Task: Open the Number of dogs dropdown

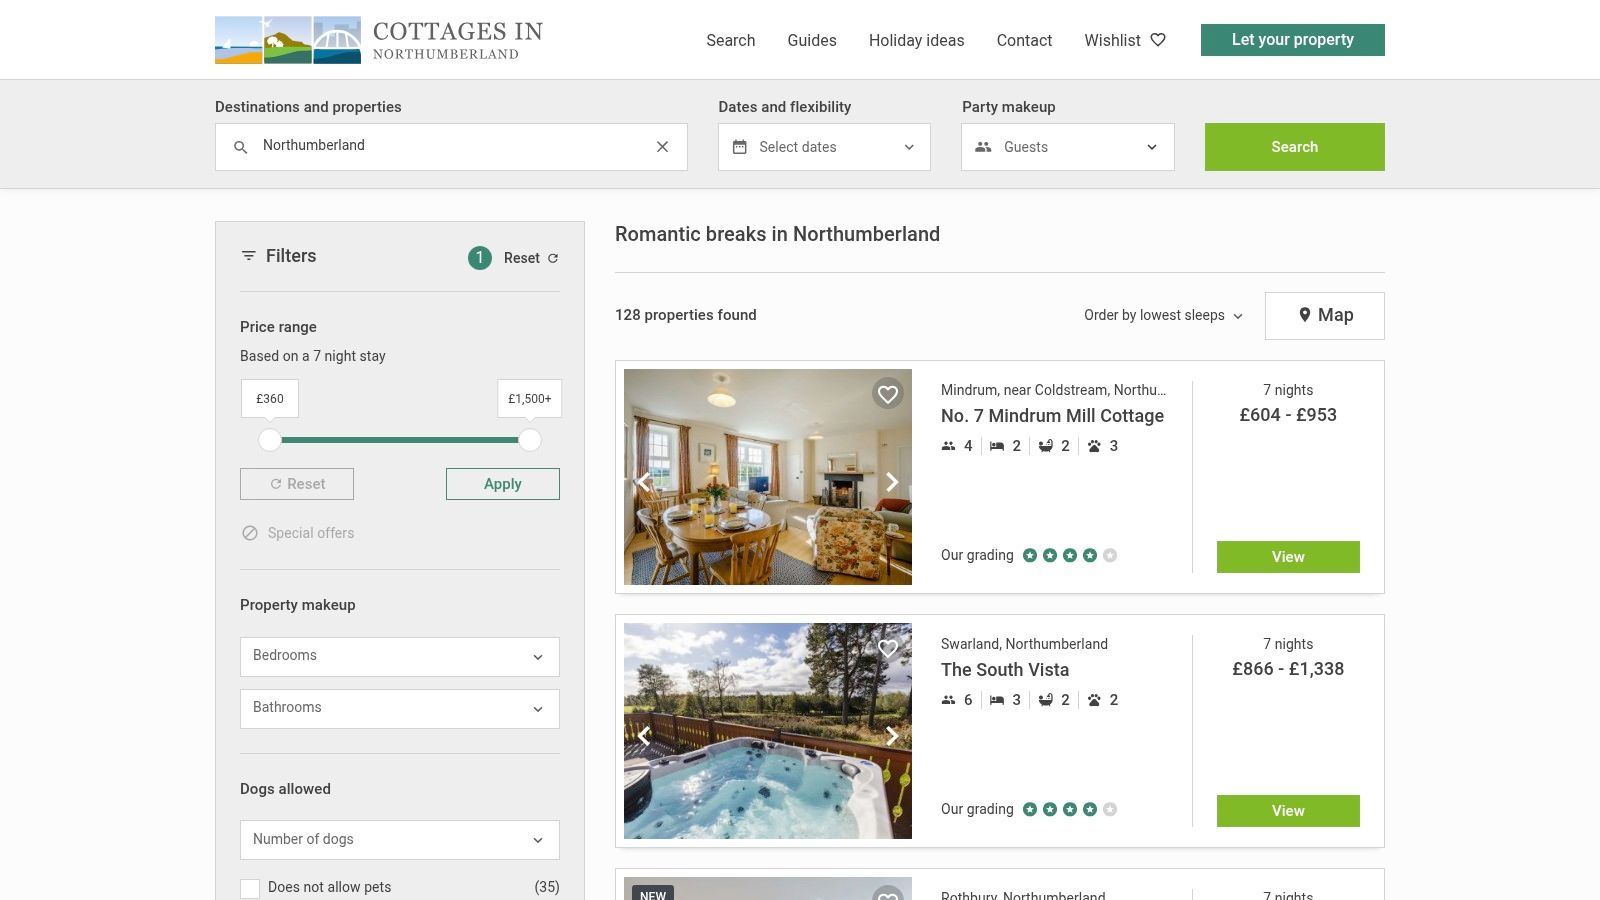Action: [x=400, y=840]
